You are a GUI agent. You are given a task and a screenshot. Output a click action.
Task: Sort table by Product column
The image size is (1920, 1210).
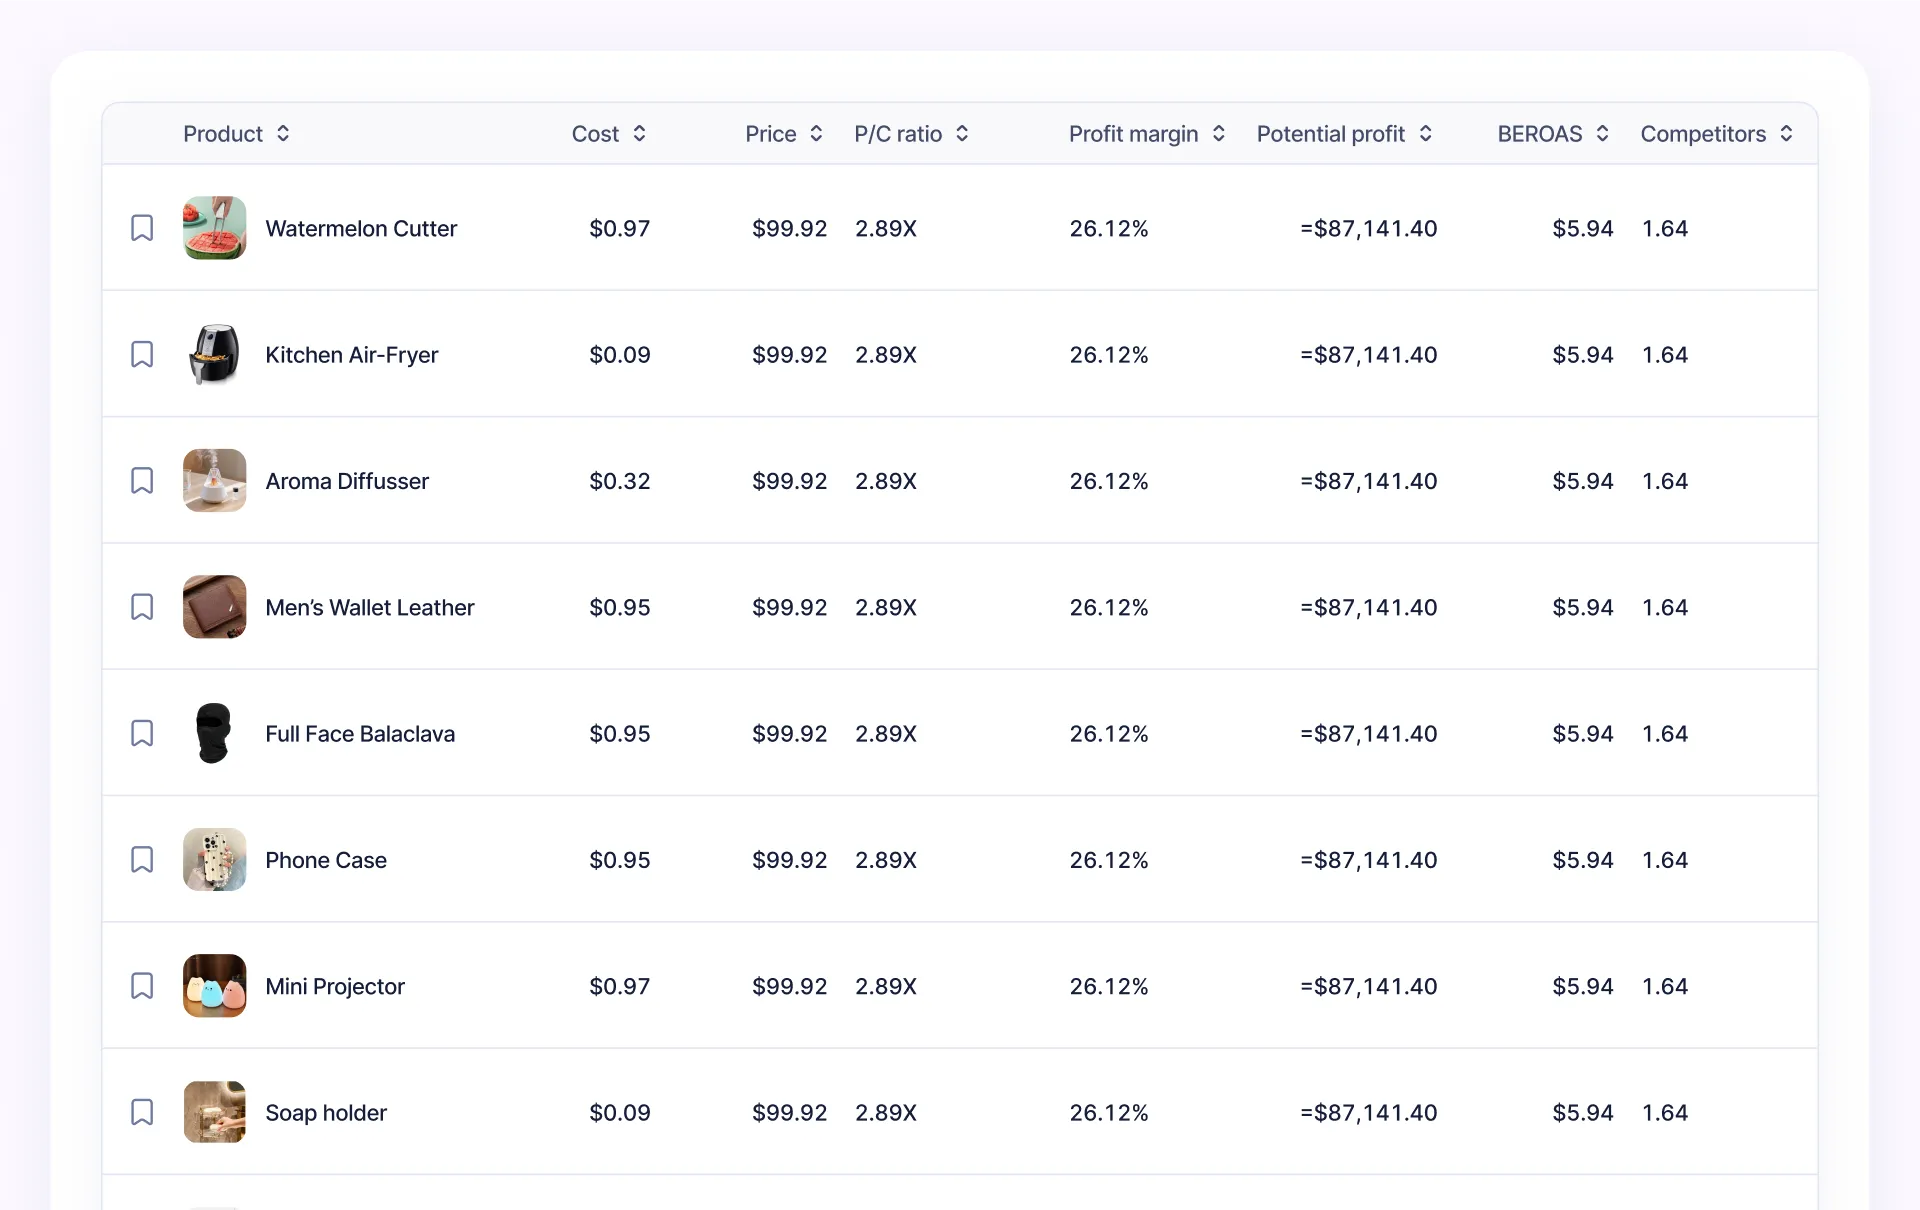coord(283,133)
